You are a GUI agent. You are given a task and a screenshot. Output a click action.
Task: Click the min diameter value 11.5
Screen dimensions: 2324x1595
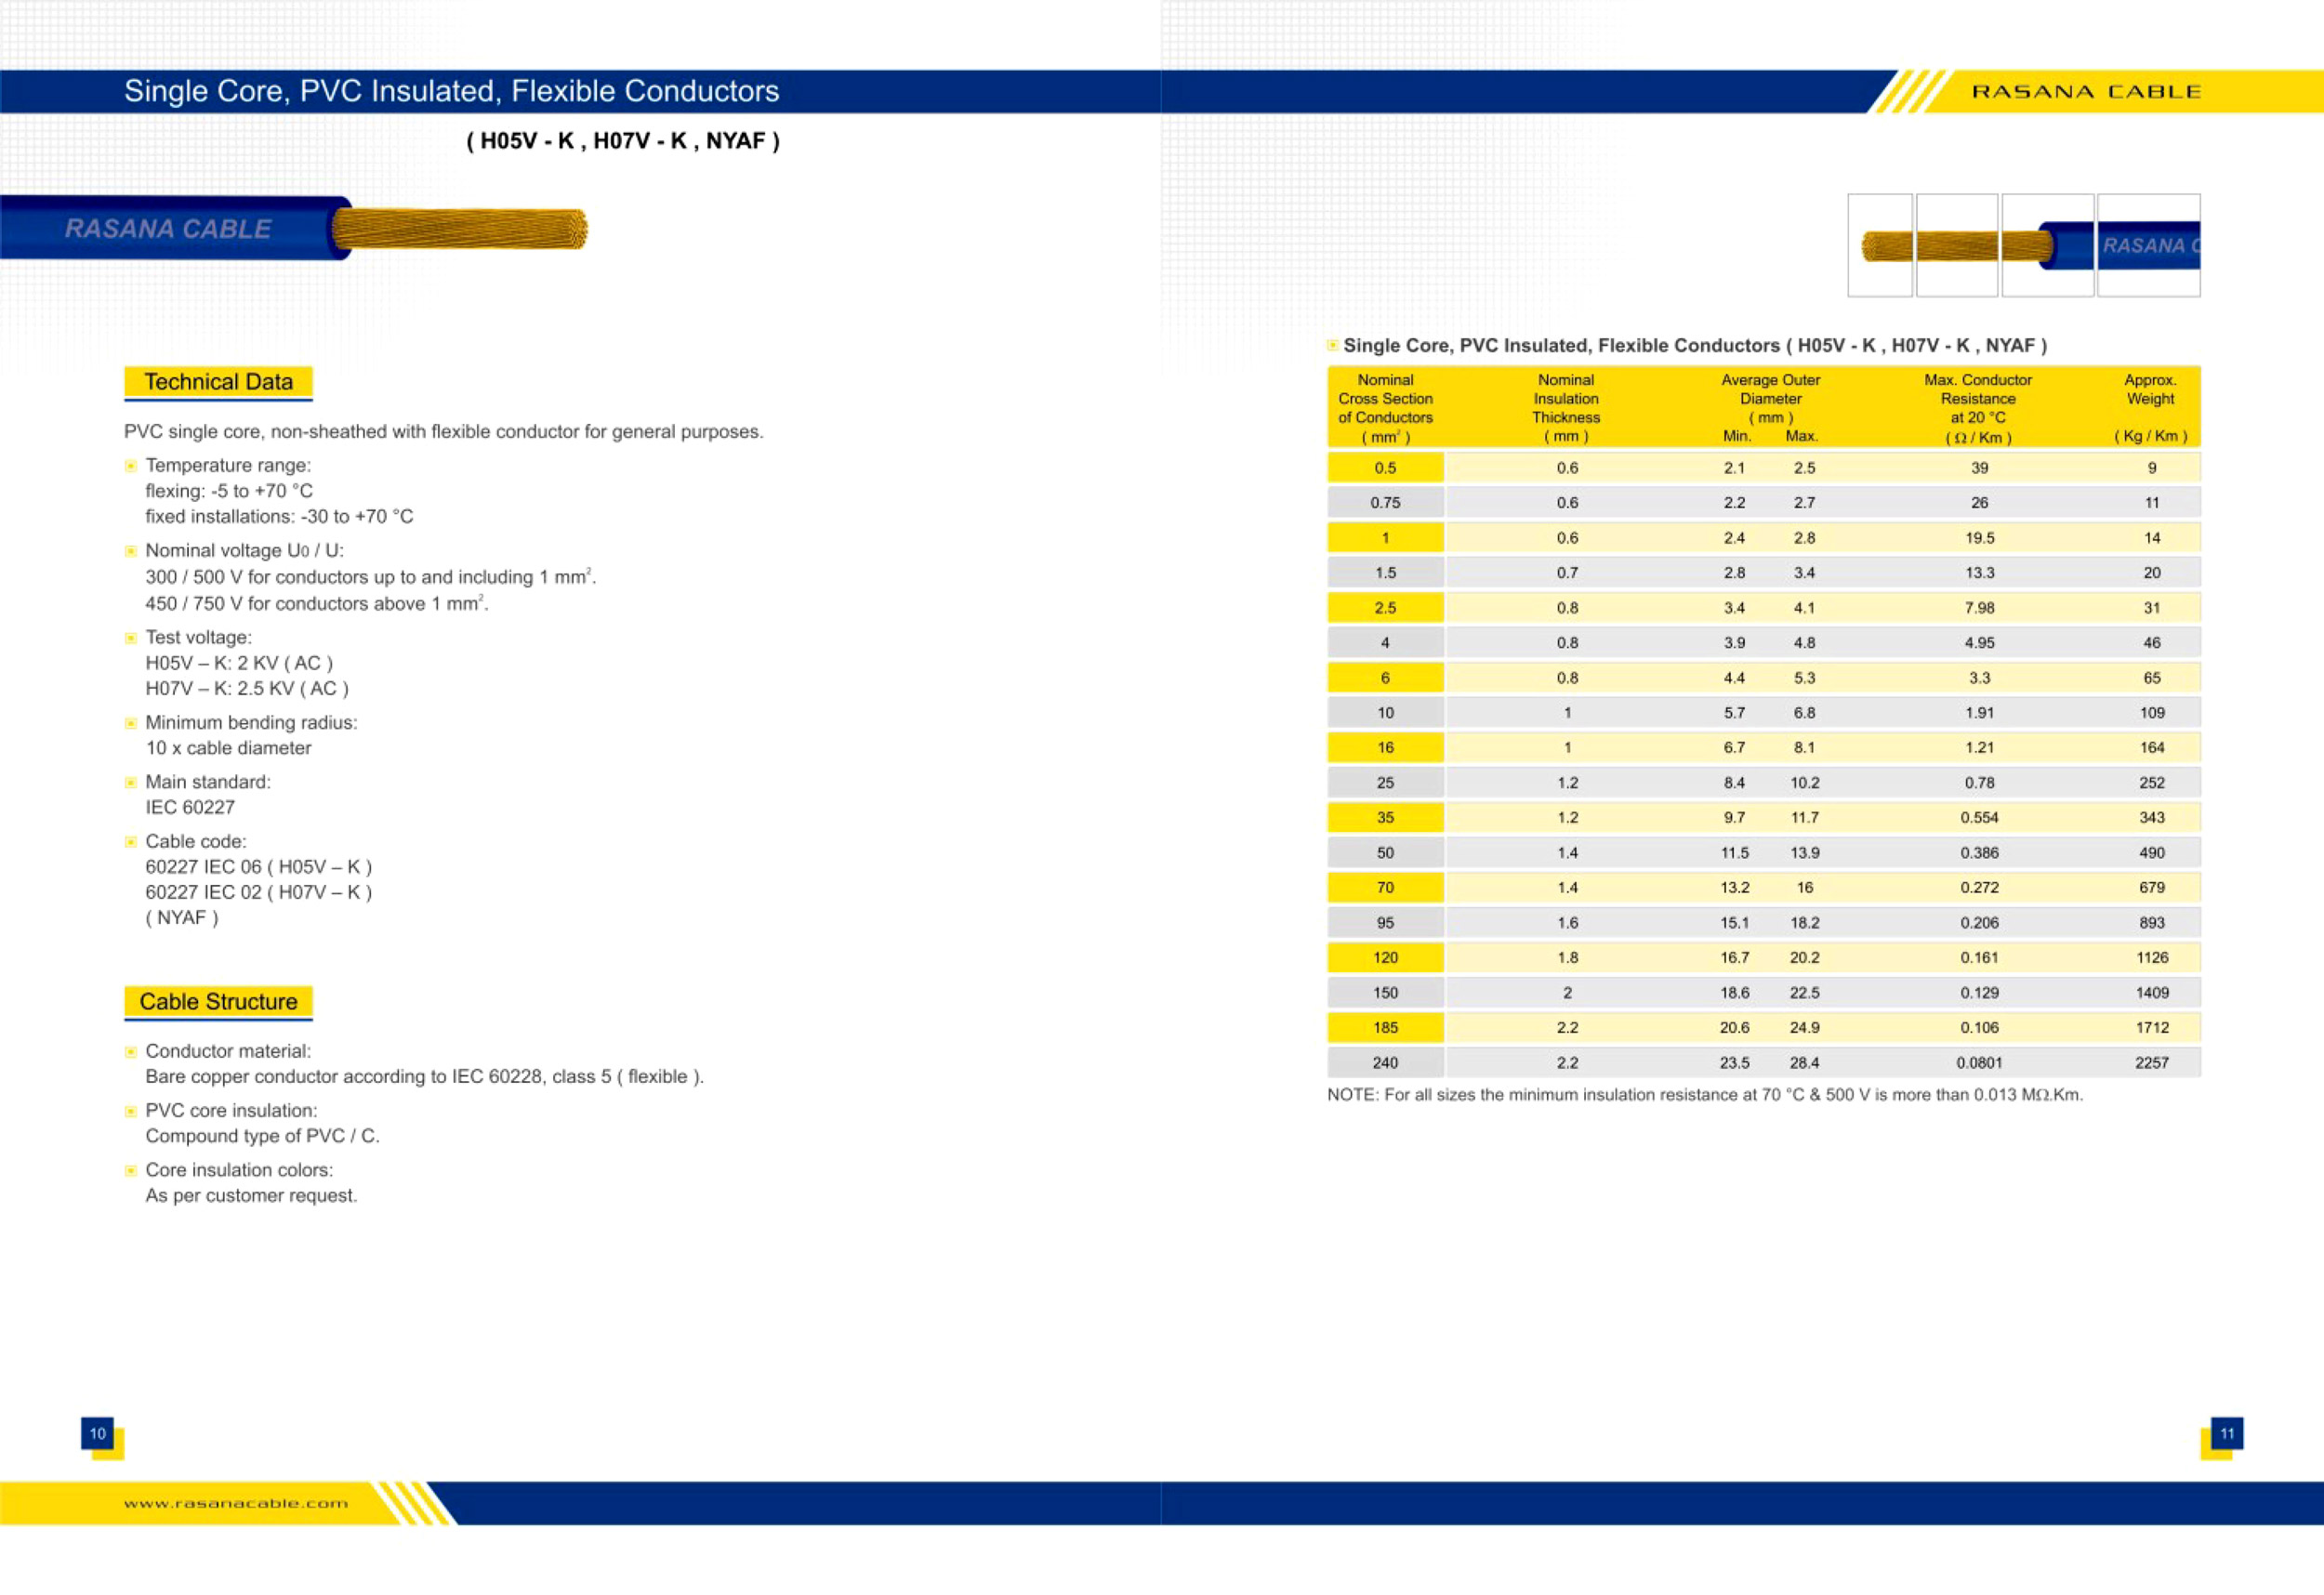tap(1734, 853)
